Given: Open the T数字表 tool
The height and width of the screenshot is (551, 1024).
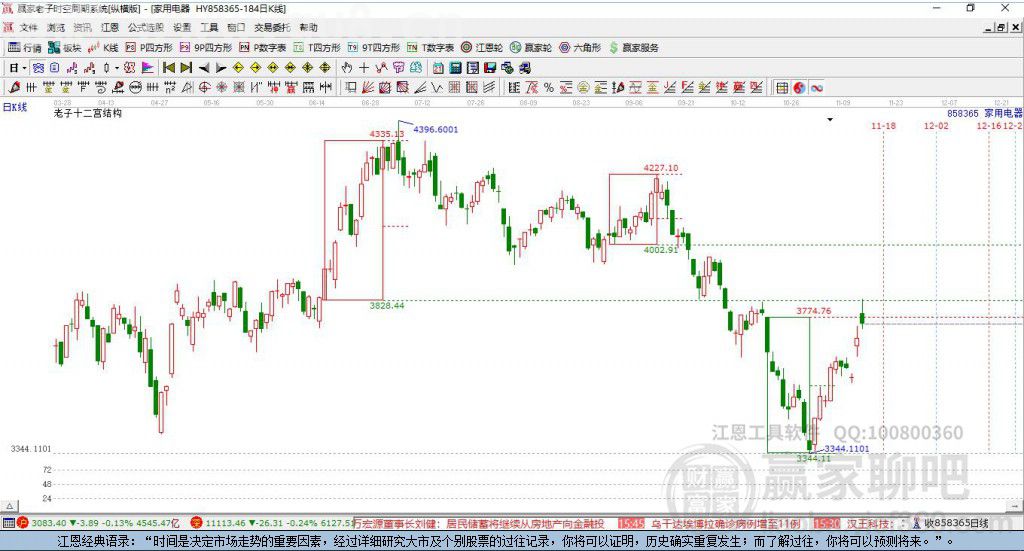Looking at the screenshot, I should tap(430, 48).
